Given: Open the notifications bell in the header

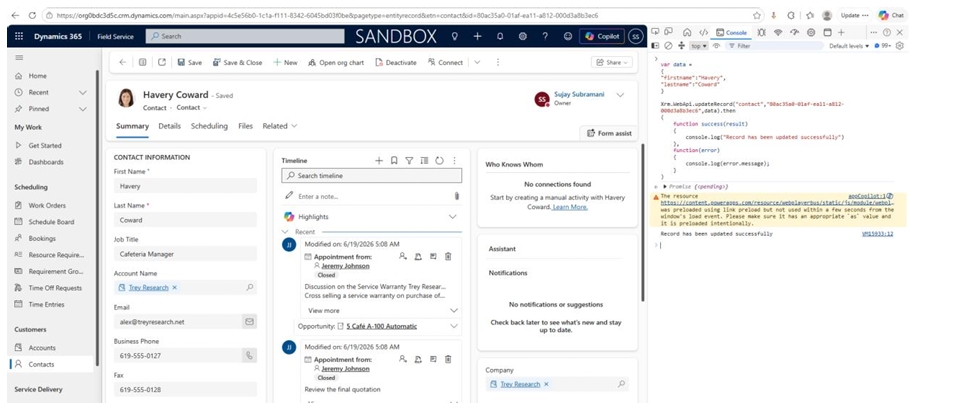Looking at the screenshot, I should pos(500,36).
